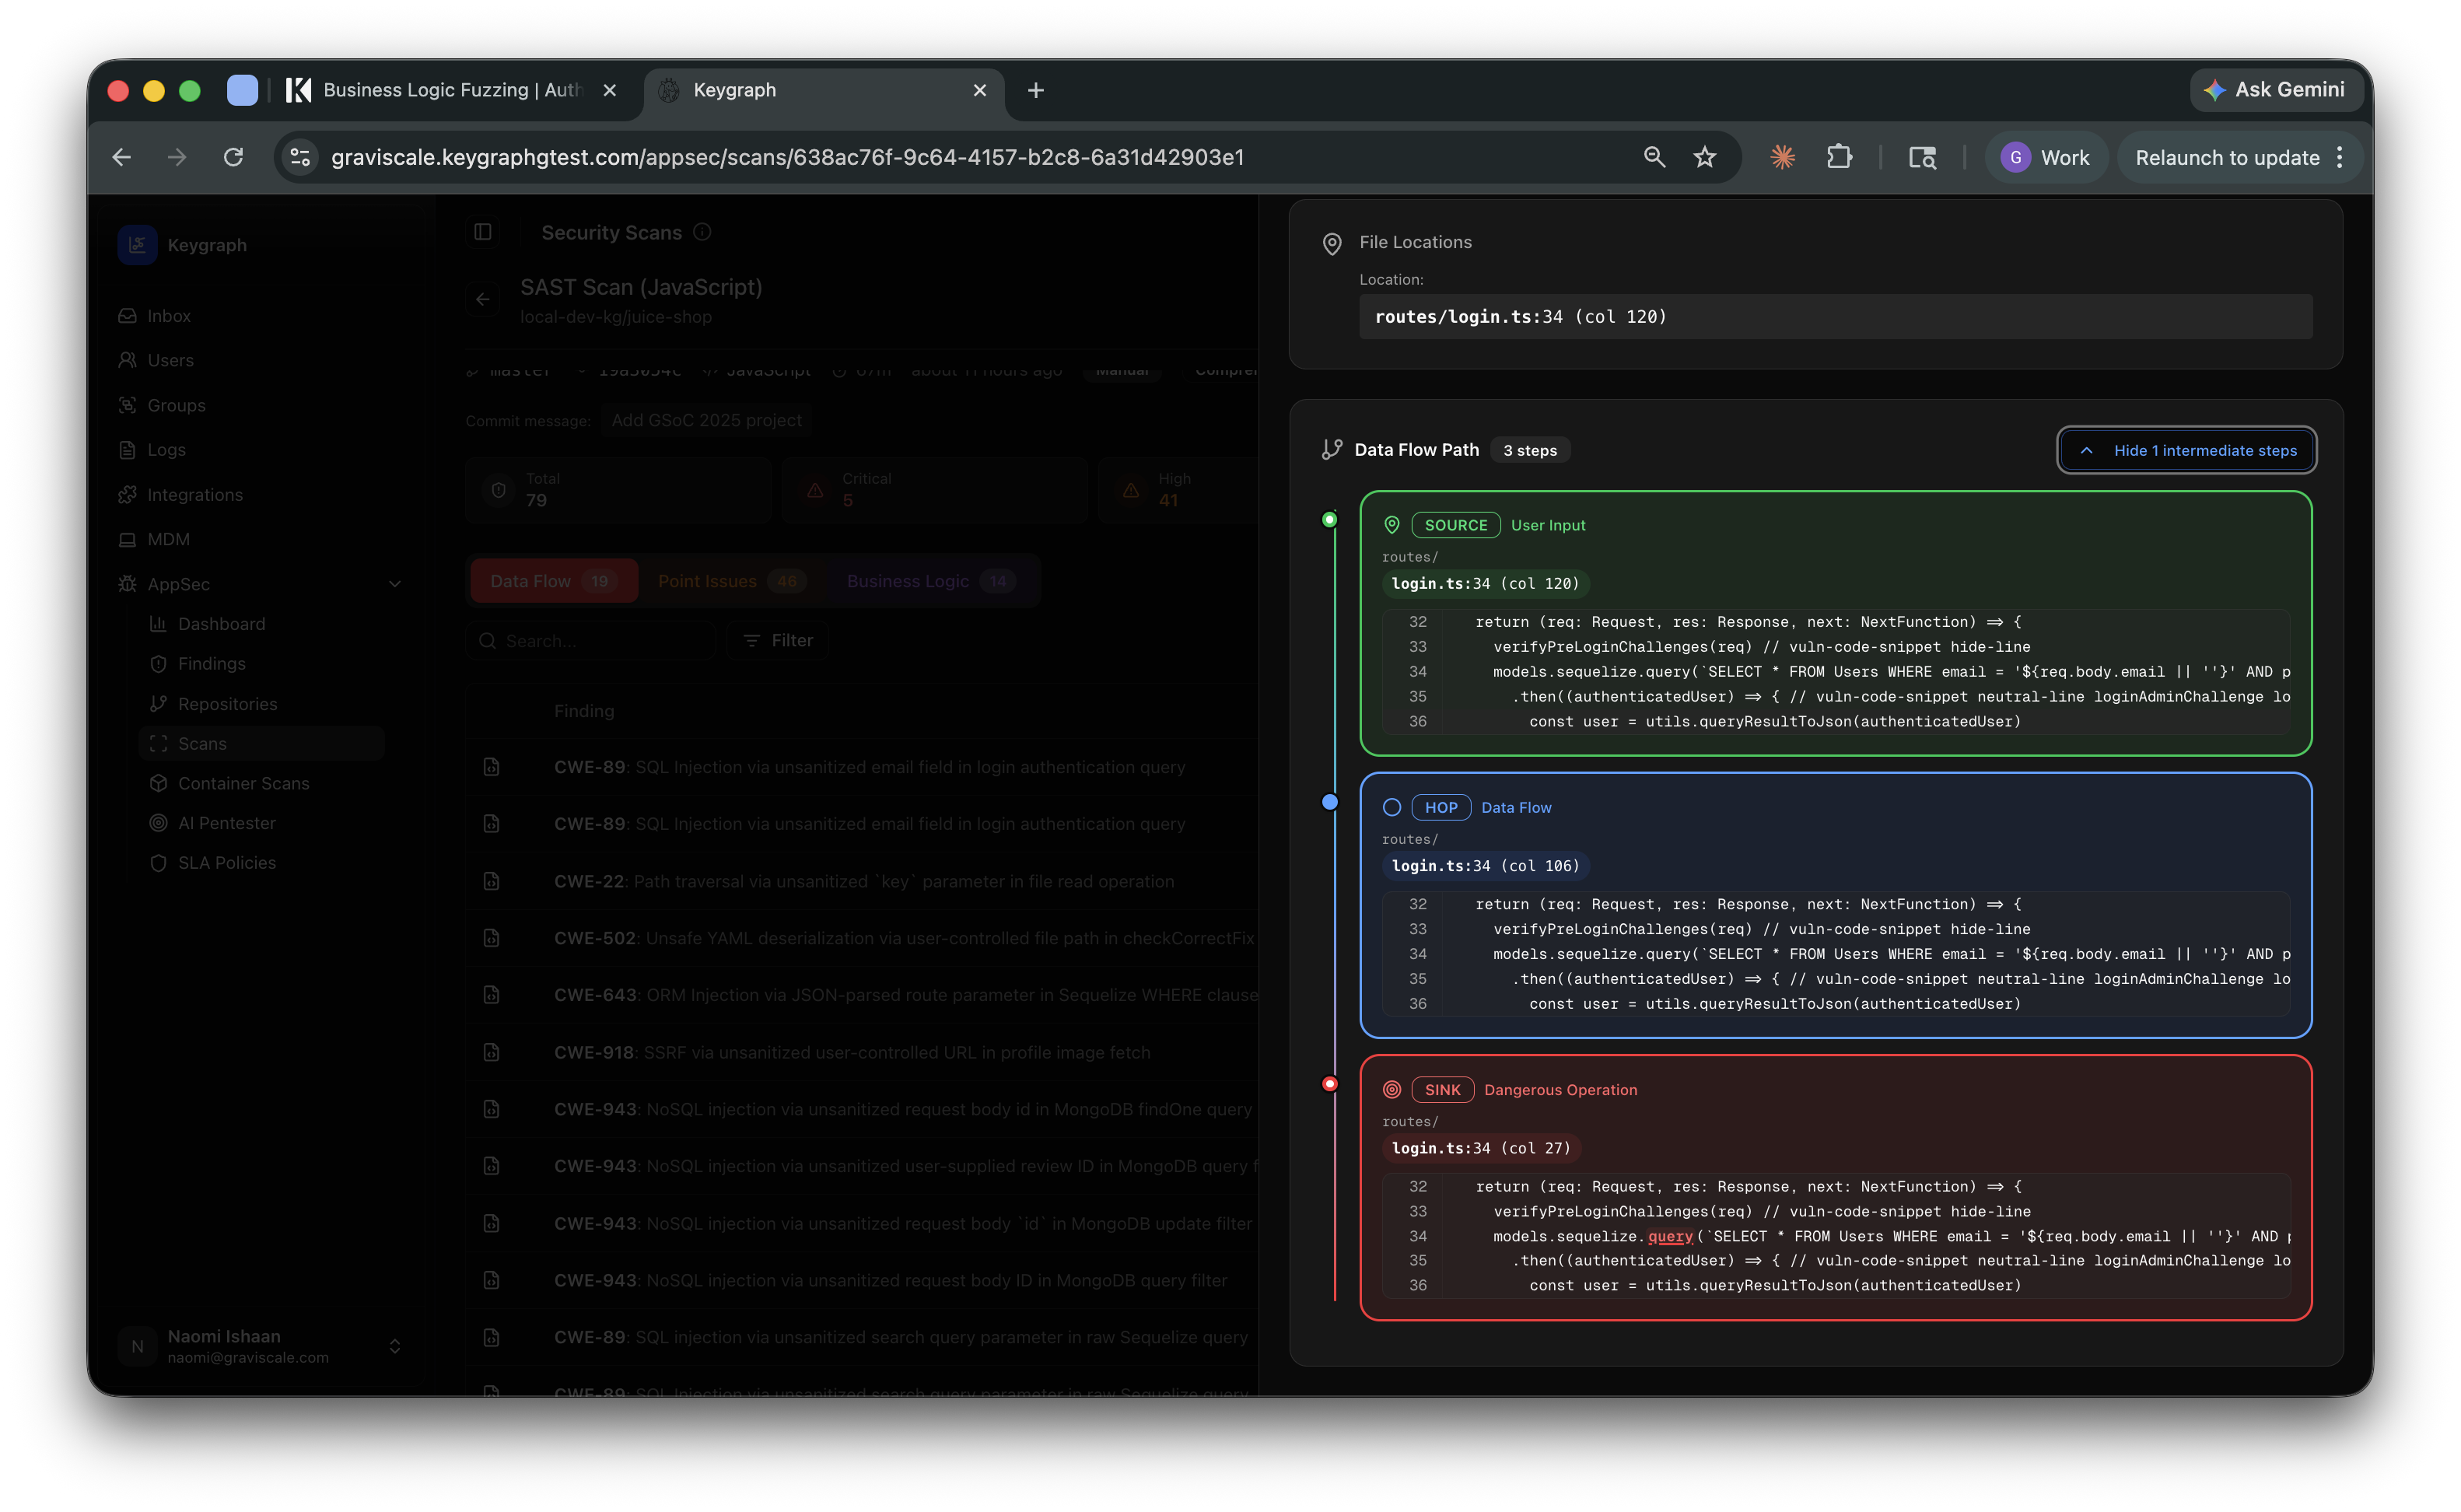Image resolution: width=2461 pixels, height=1512 pixels.
Task: Open Chrome three-dot menu
Action: click(x=2339, y=157)
